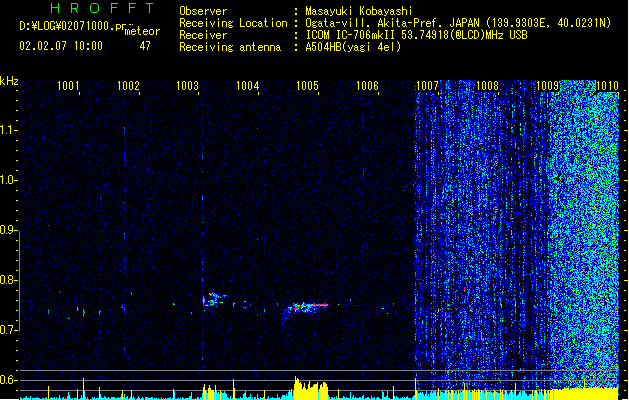Image resolution: width=629 pixels, height=400 pixels.
Task: Click time marker 1003
Action: click(x=187, y=85)
